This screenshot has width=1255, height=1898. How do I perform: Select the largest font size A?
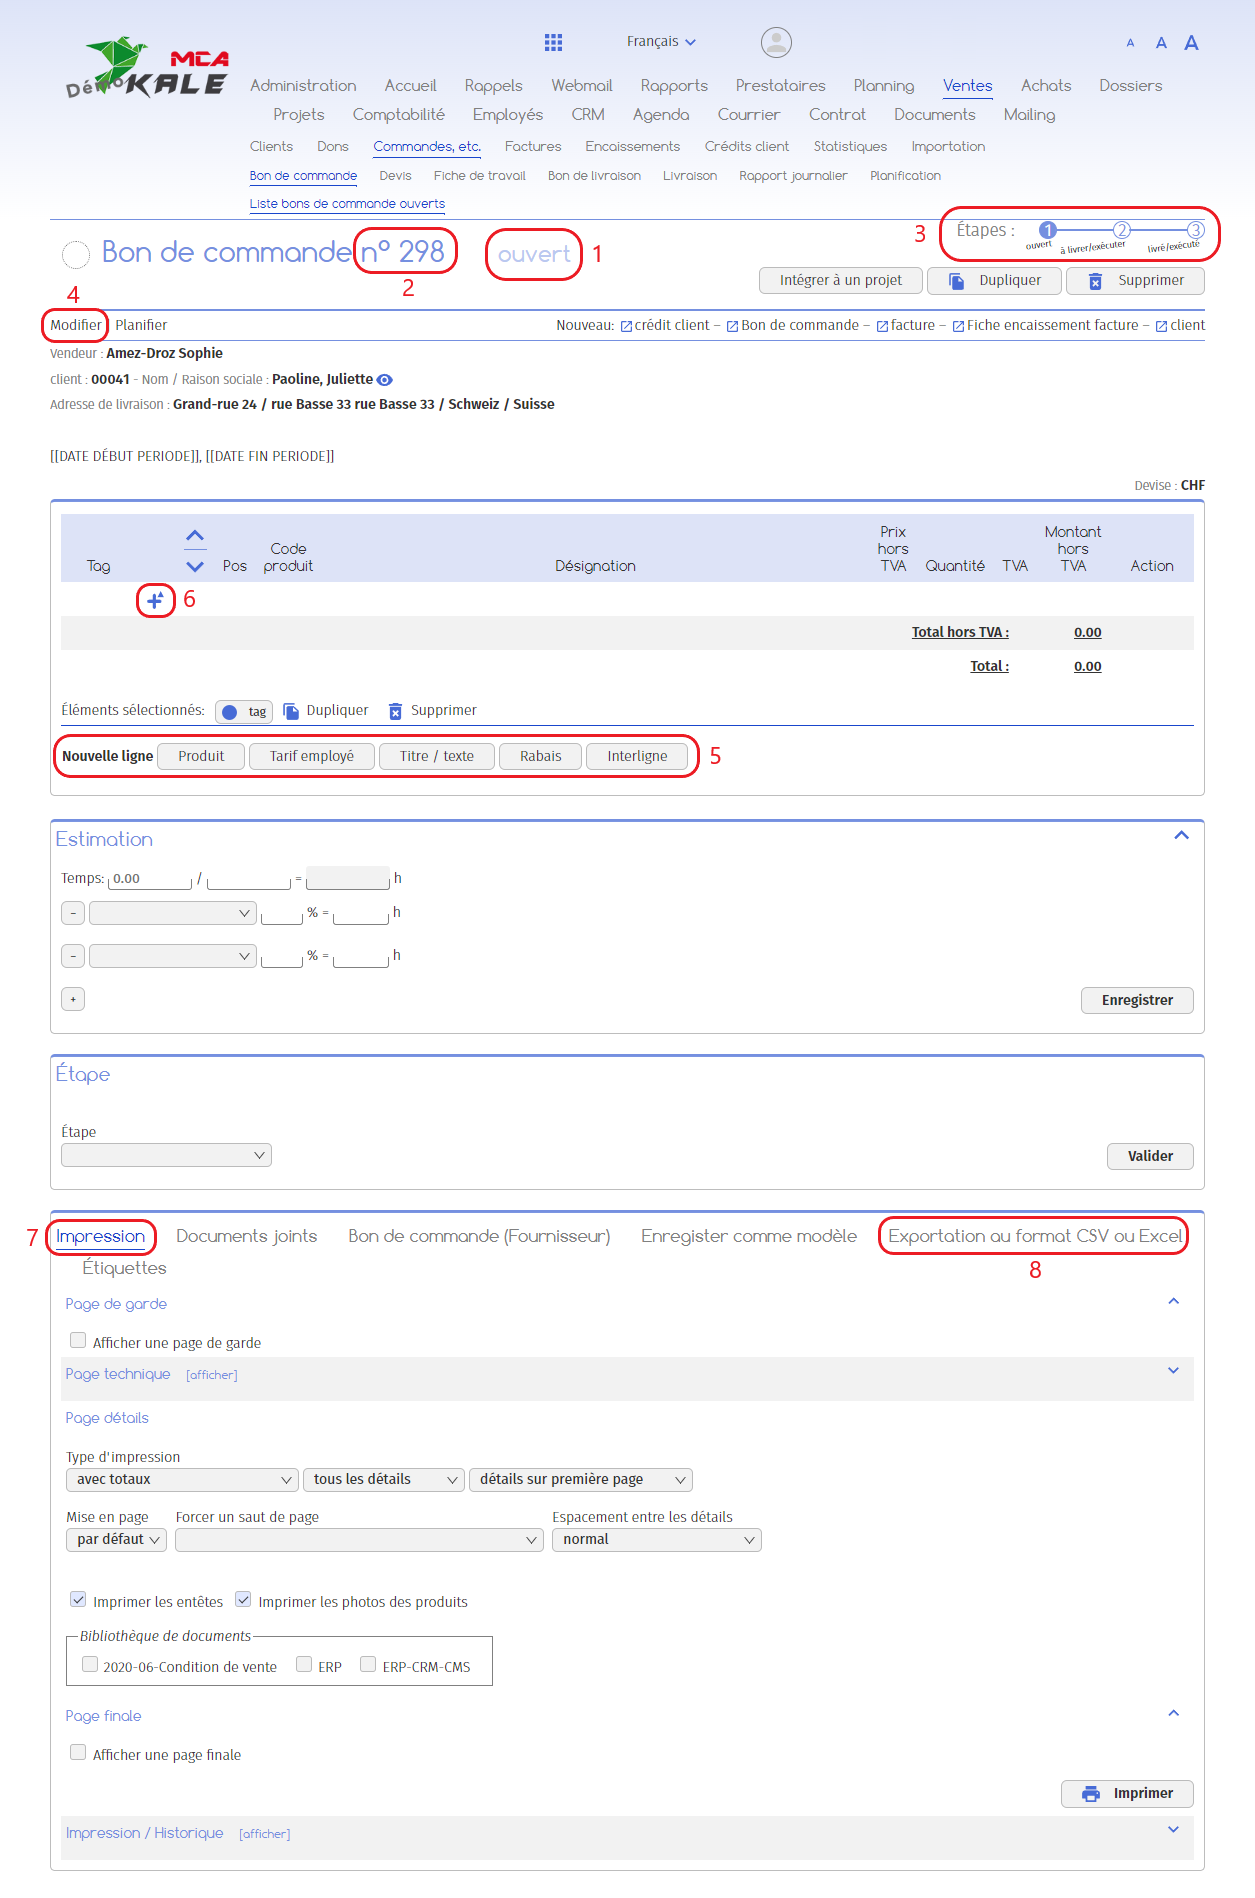(x=1191, y=43)
